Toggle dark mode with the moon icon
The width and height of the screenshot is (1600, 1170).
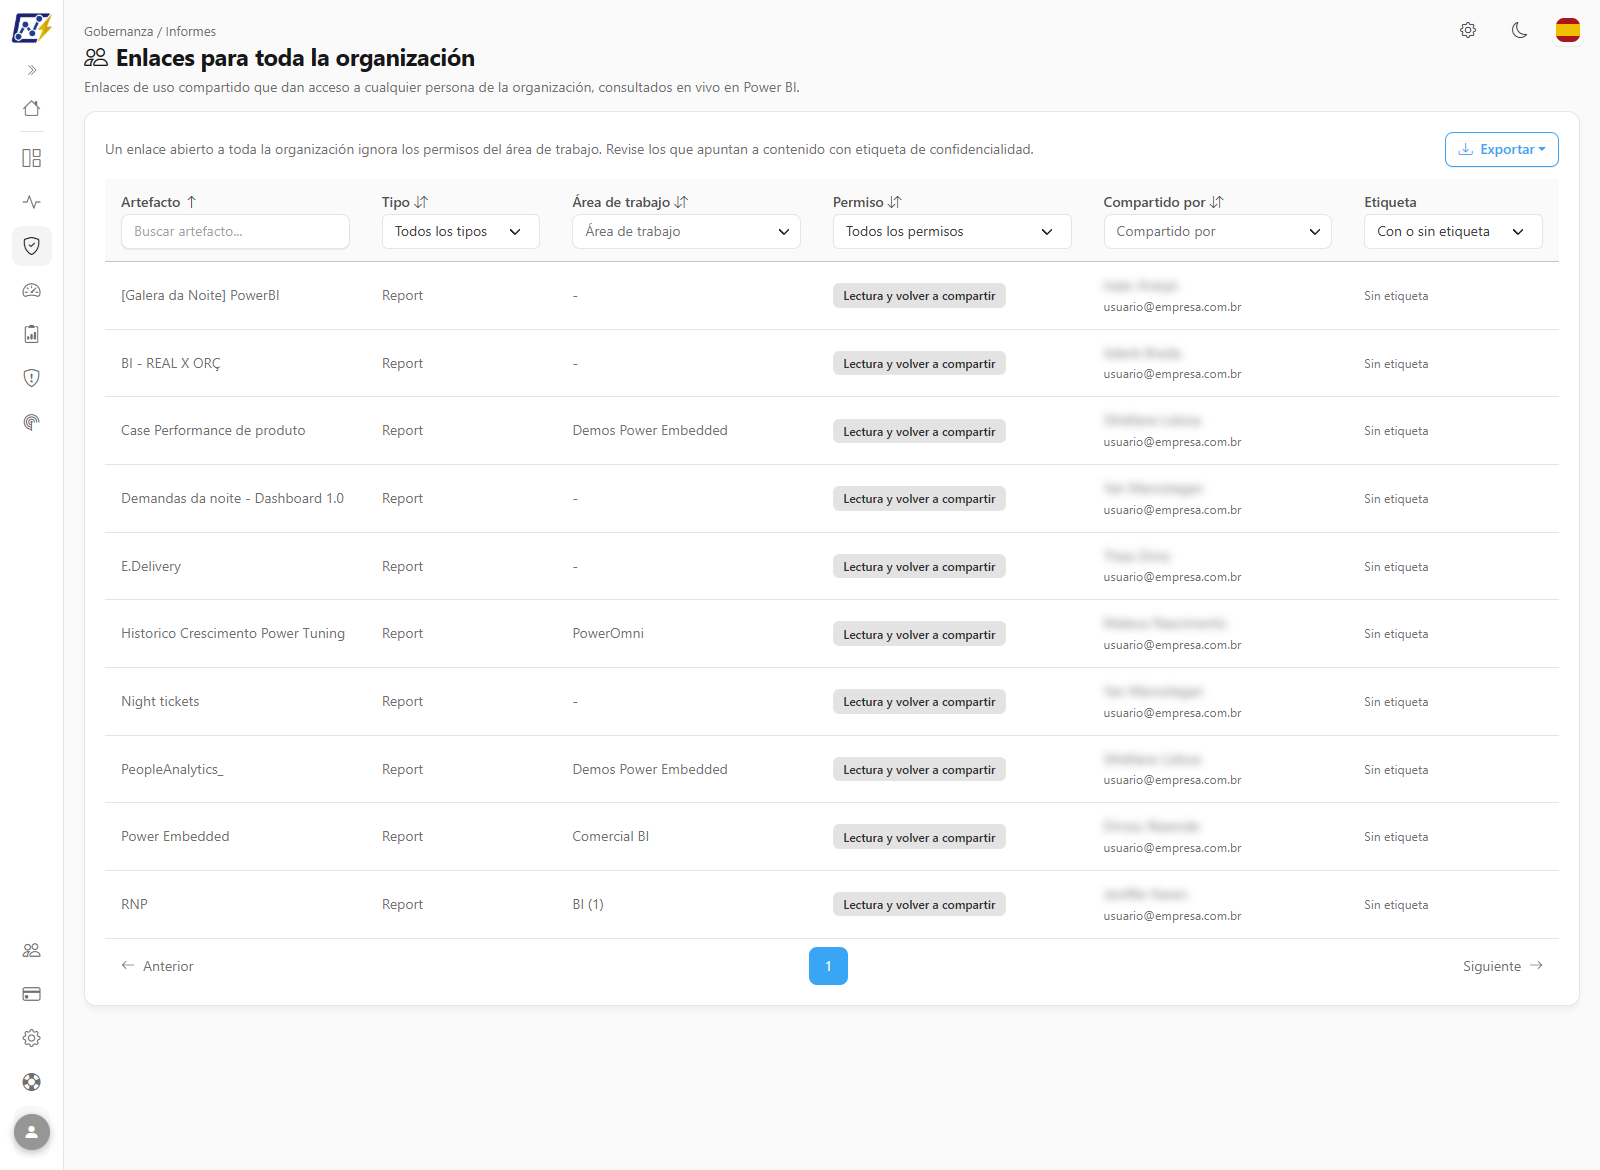[x=1519, y=30]
